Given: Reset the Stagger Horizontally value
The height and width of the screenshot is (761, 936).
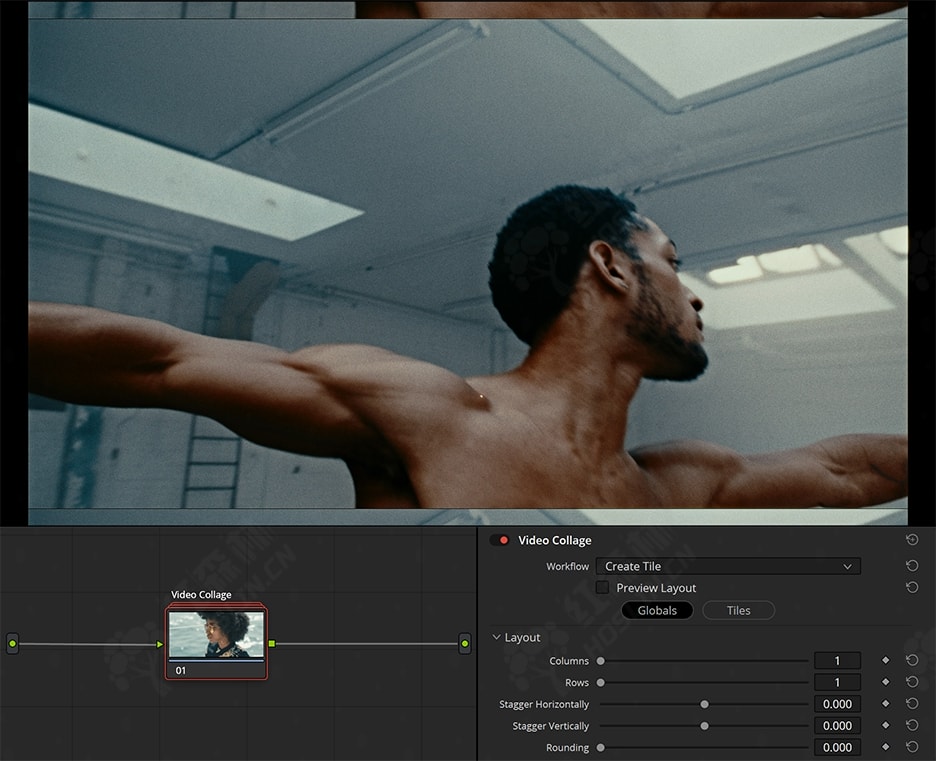Looking at the screenshot, I should [x=912, y=704].
